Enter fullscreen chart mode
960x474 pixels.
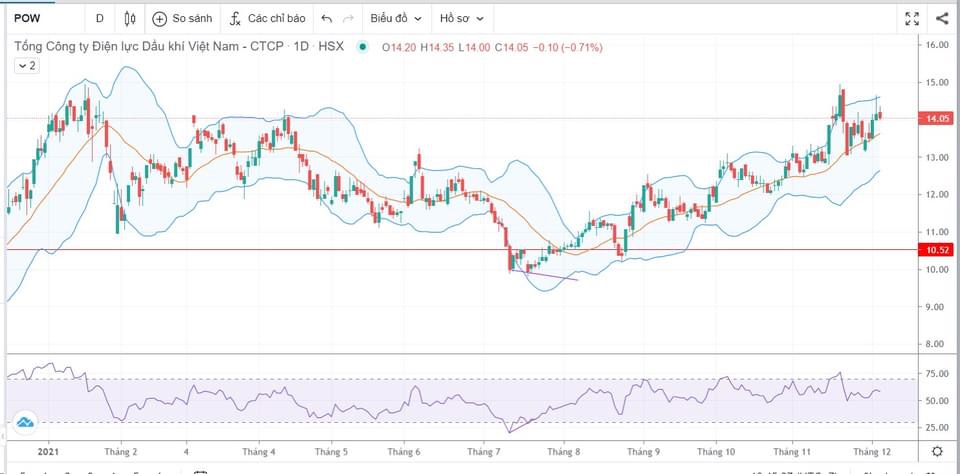(x=911, y=18)
